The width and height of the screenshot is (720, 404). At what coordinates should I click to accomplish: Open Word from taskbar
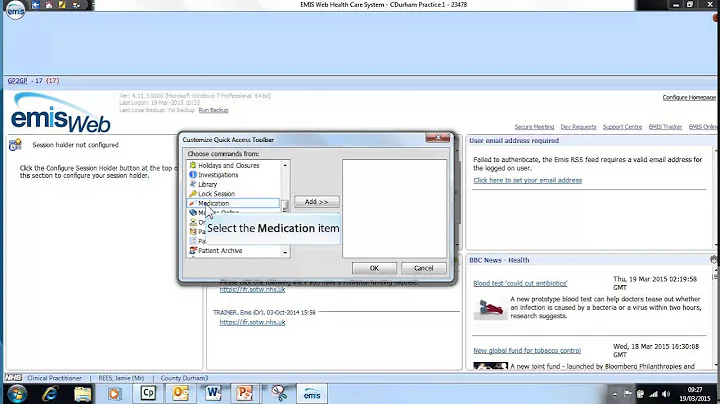point(213,393)
